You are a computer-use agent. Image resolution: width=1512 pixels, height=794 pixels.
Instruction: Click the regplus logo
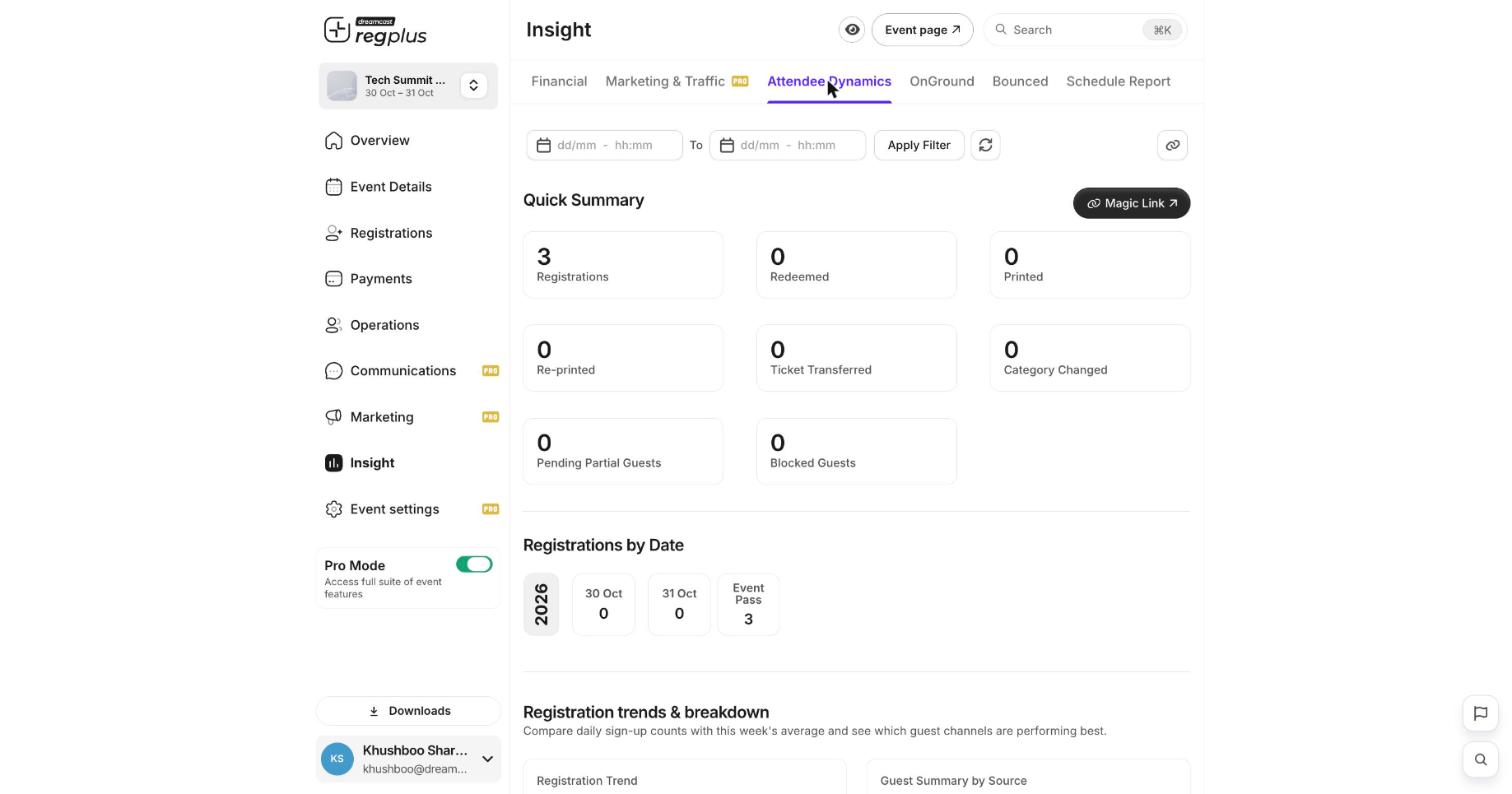click(x=375, y=31)
